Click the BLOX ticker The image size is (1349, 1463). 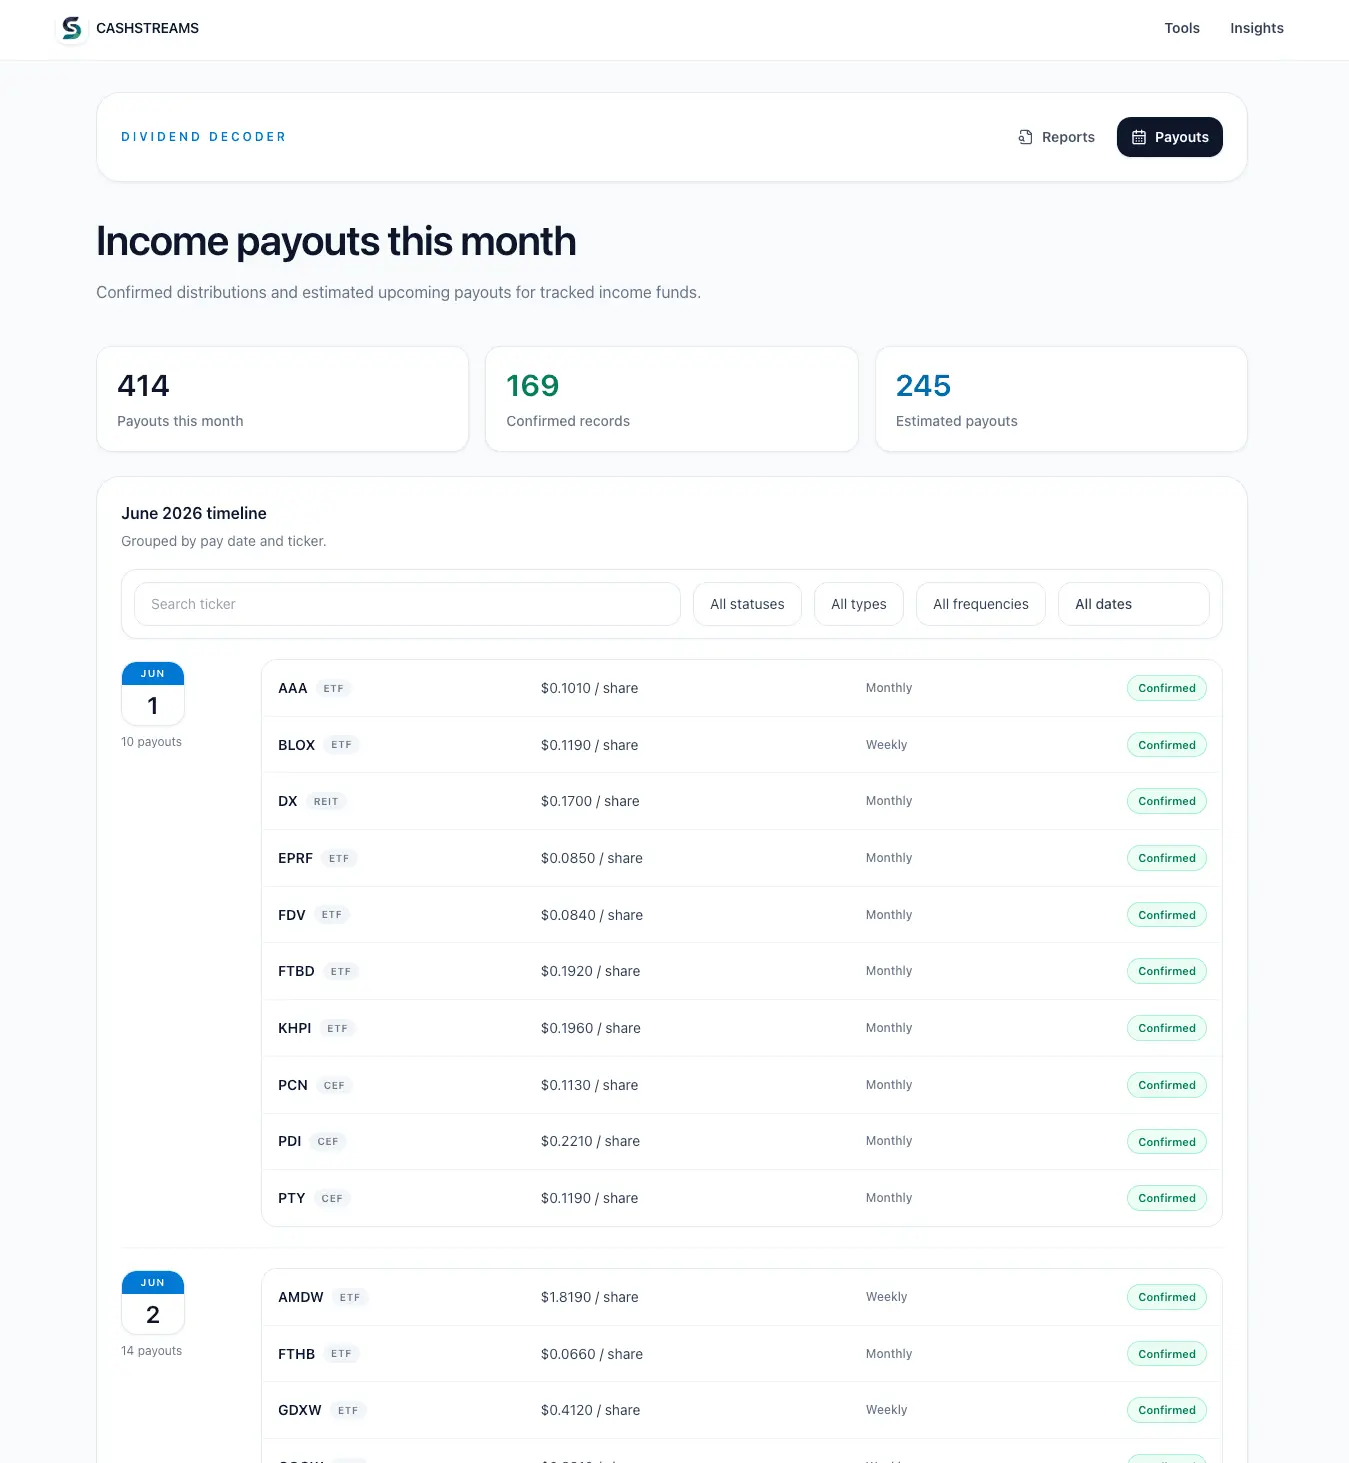click(x=296, y=745)
